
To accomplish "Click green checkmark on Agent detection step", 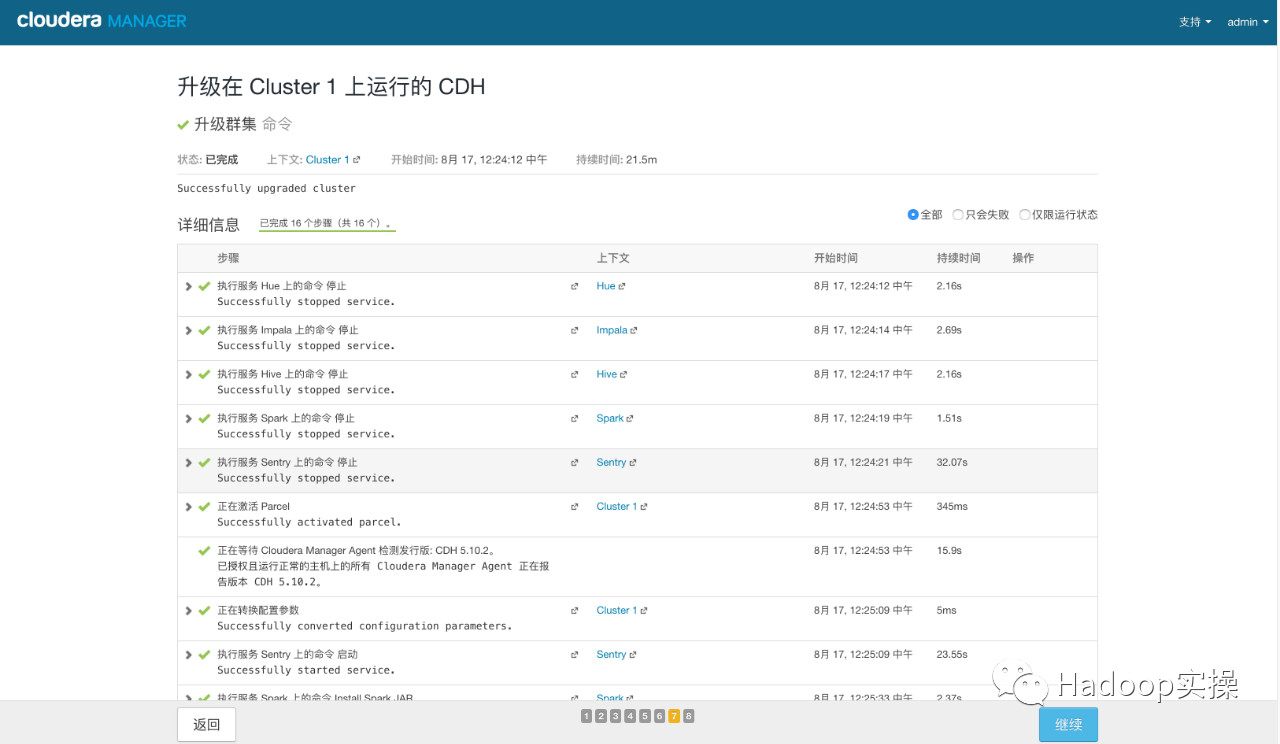I will (x=204, y=551).
